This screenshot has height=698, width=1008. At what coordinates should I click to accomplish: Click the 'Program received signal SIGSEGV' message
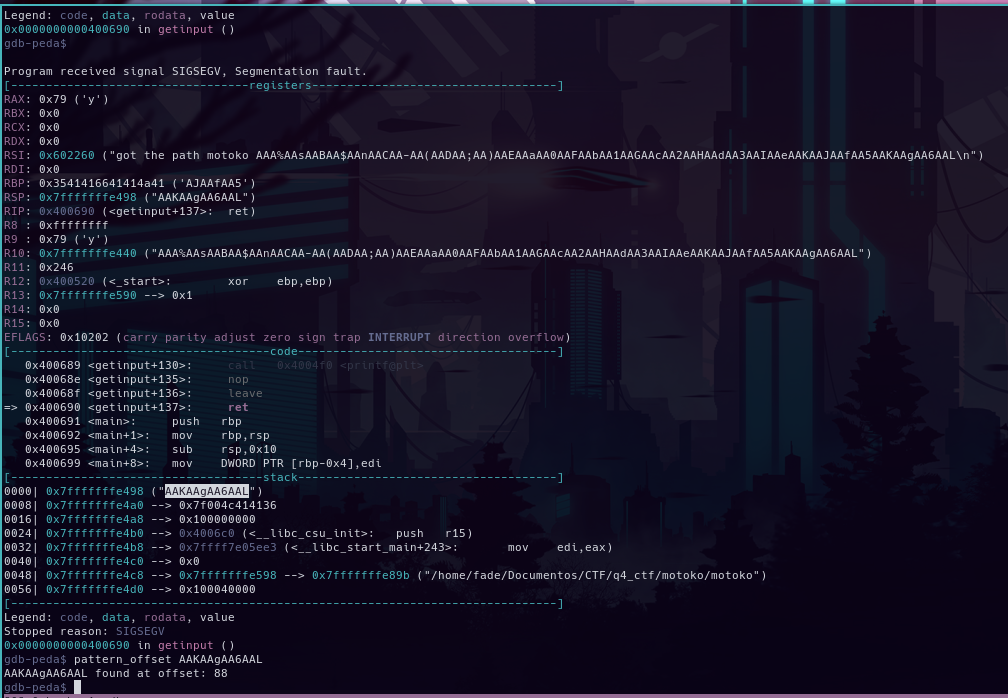[x=185, y=71]
